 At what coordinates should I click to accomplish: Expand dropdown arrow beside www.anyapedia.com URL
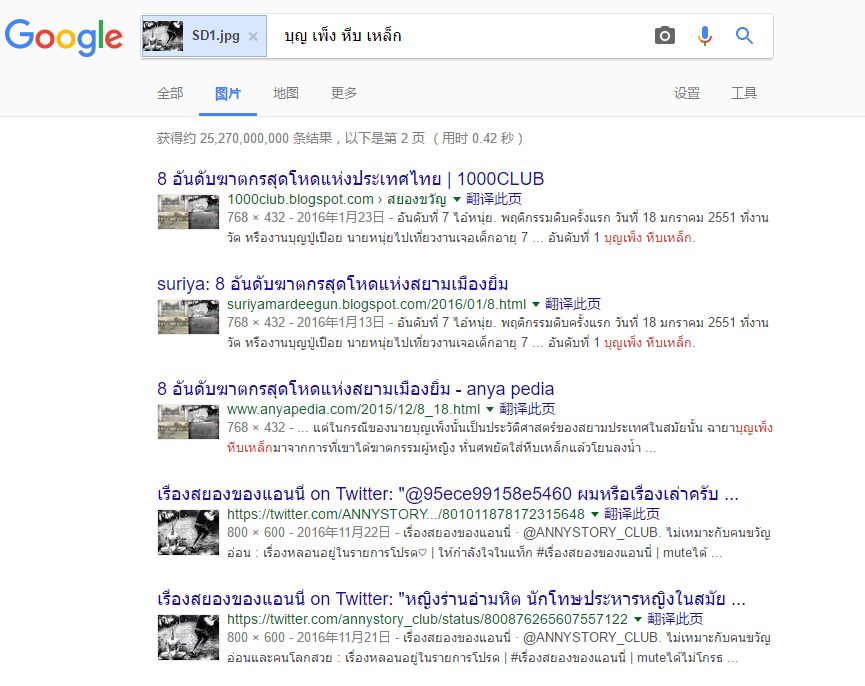pos(490,409)
